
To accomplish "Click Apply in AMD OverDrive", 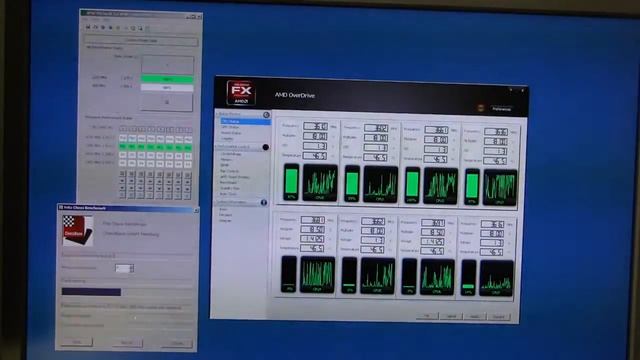I will [475, 317].
